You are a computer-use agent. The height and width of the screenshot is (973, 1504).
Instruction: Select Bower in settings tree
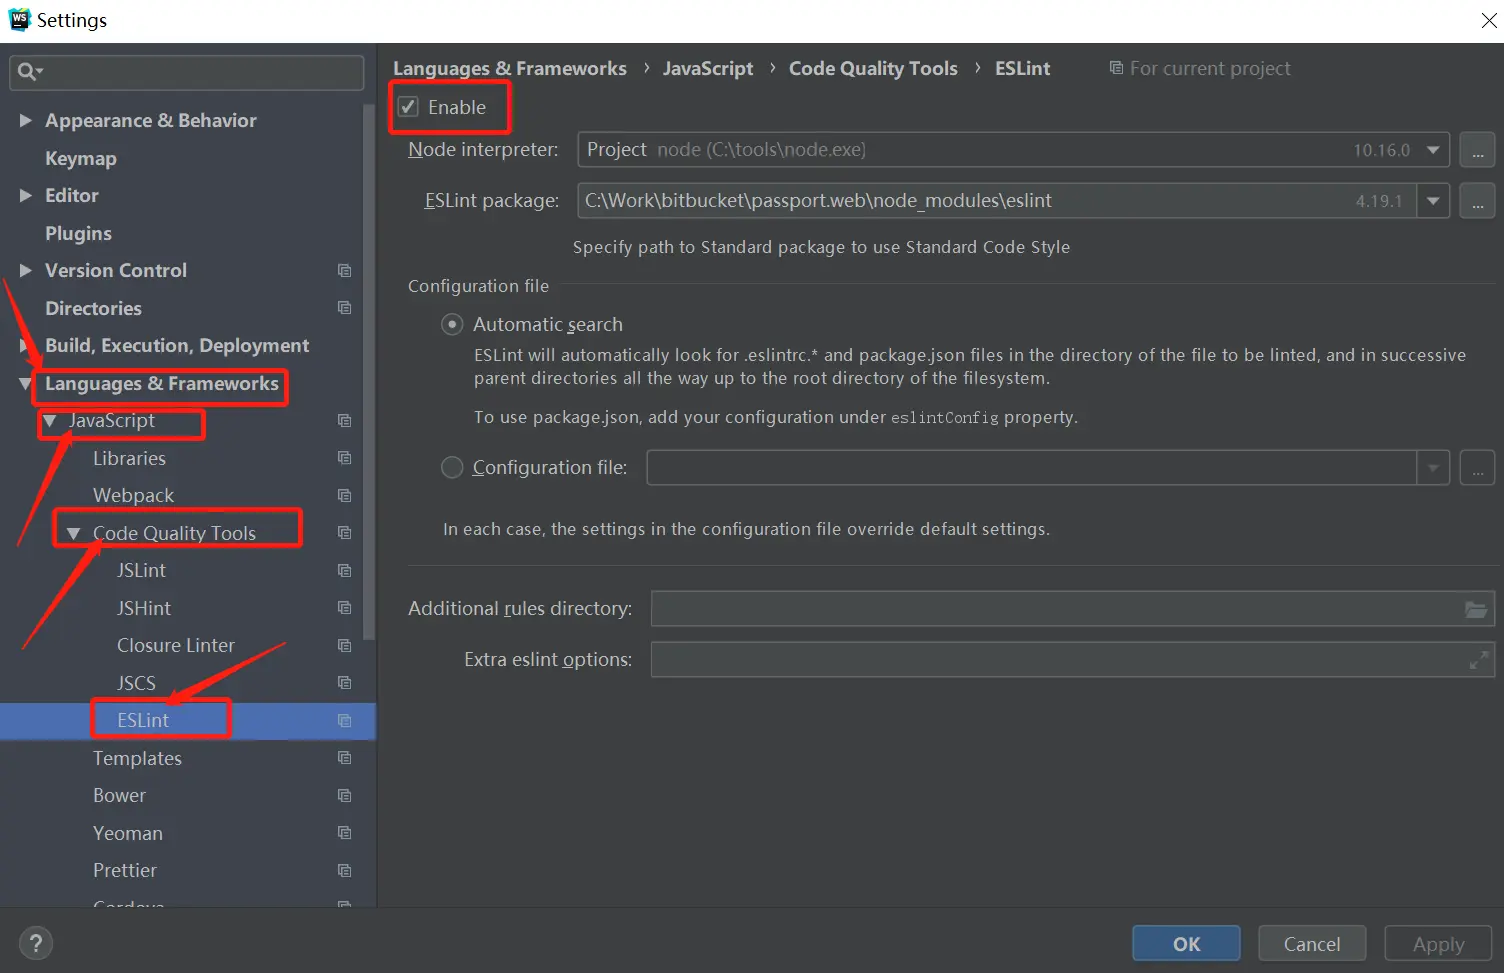coord(119,795)
